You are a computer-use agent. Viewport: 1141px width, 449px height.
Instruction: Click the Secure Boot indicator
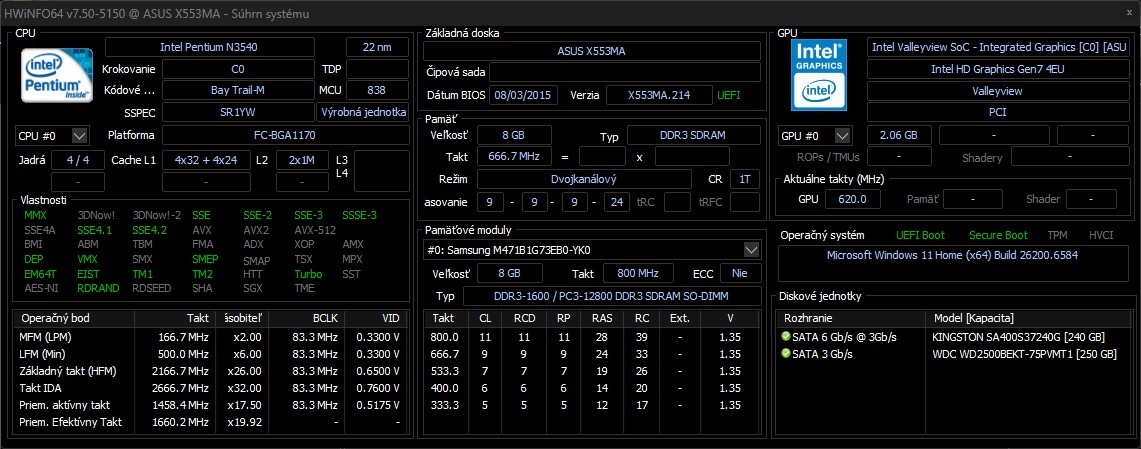(998, 235)
